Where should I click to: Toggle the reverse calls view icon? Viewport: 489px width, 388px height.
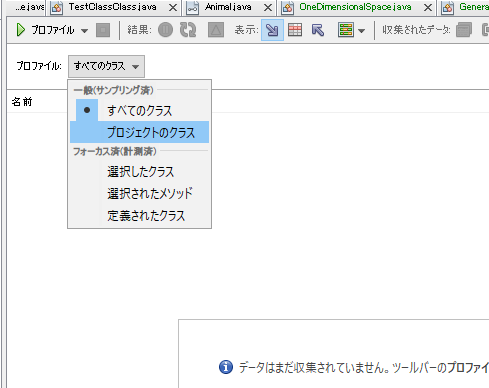[x=318, y=30]
